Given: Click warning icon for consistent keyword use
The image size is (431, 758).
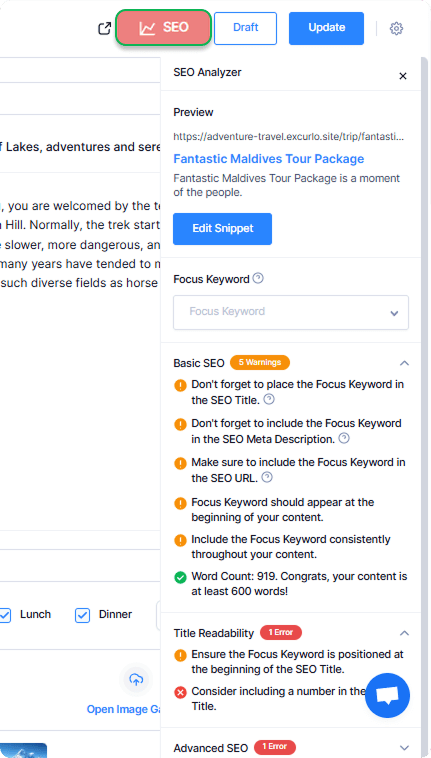Looking at the screenshot, I should tap(180, 539).
